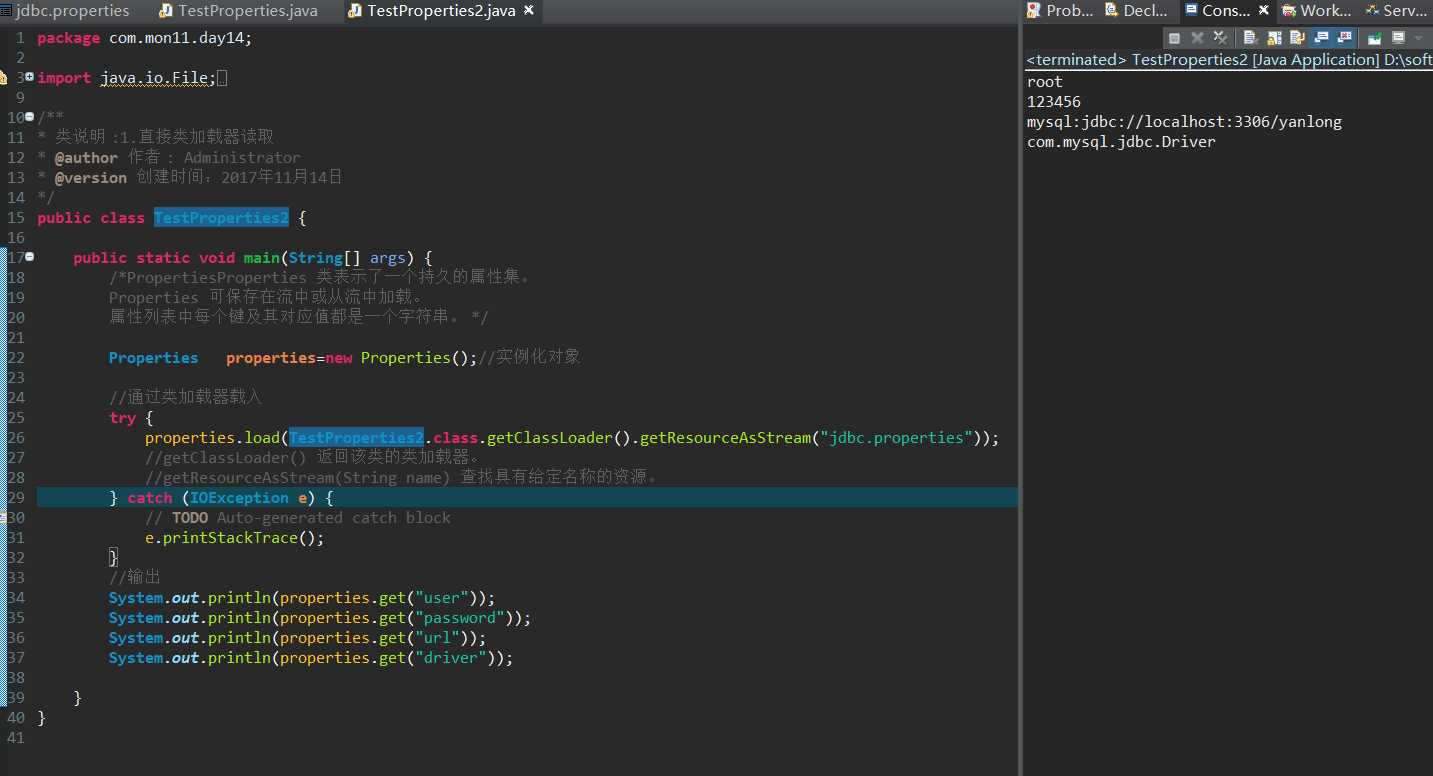This screenshot has width=1433, height=776.
Task: Open the Declaration view tab
Action: pos(1136,11)
